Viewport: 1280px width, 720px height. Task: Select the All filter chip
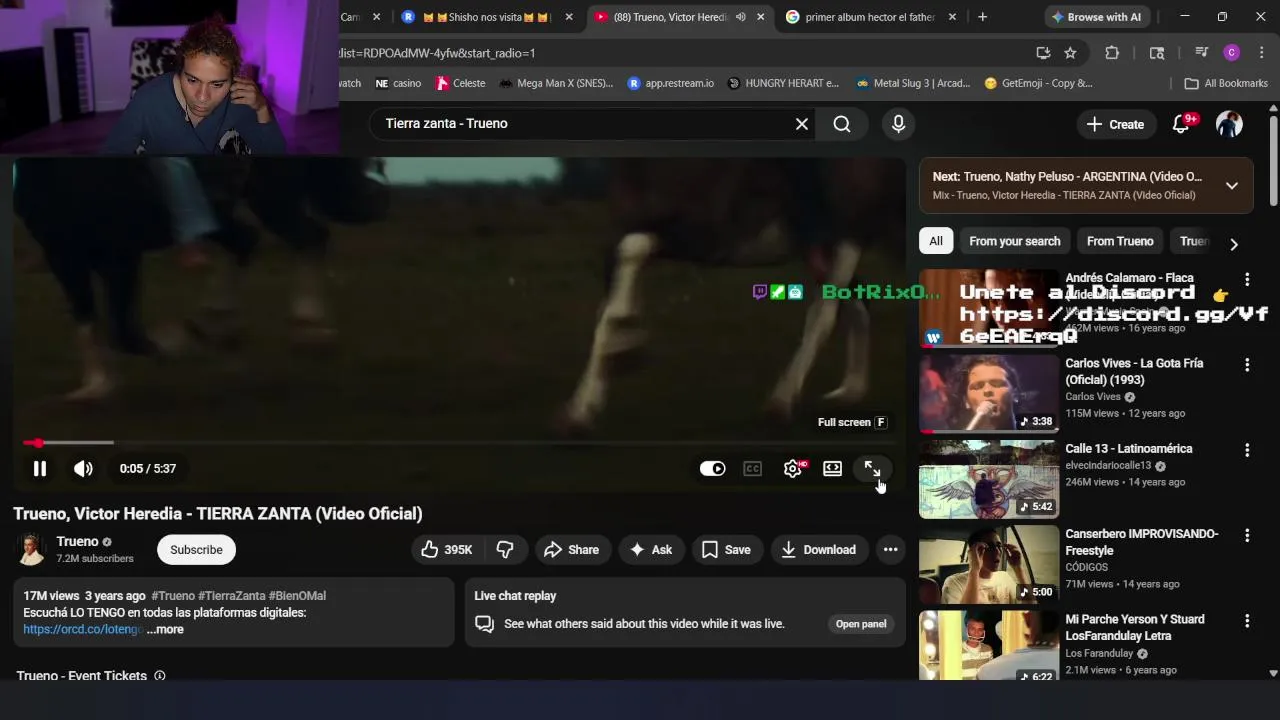pos(936,241)
